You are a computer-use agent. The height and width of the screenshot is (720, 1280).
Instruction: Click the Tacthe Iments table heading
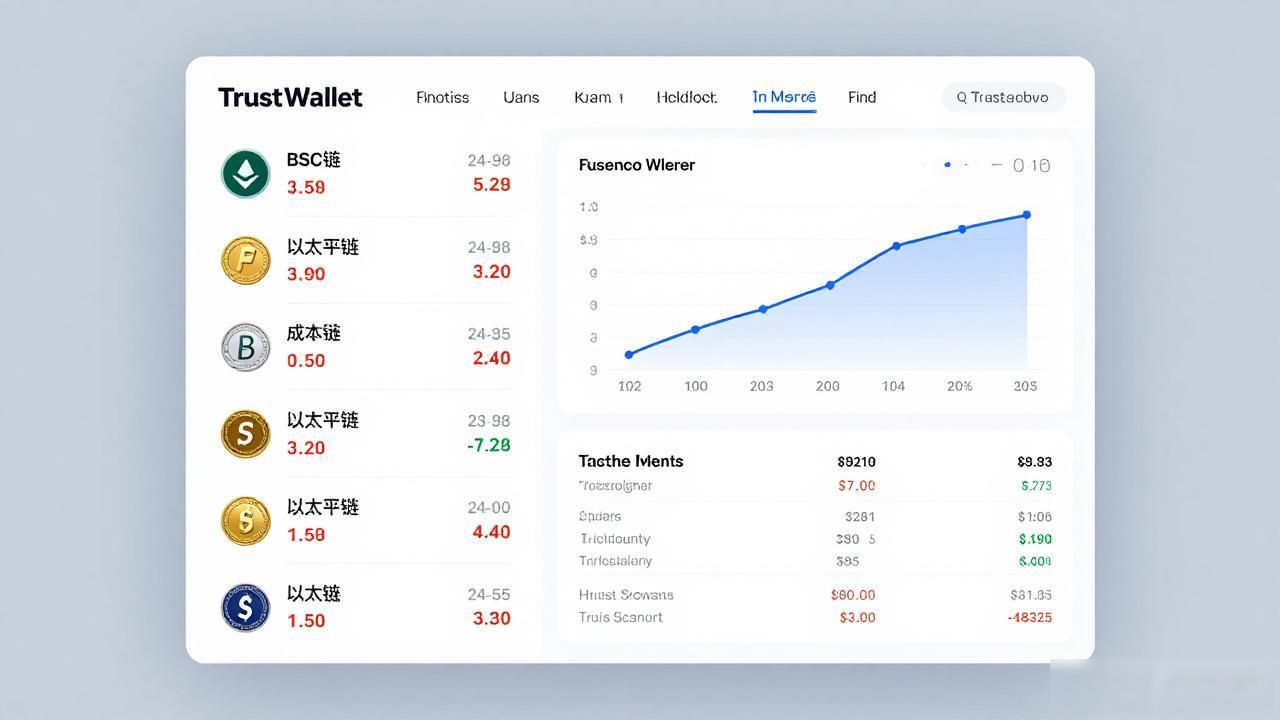tap(631, 461)
